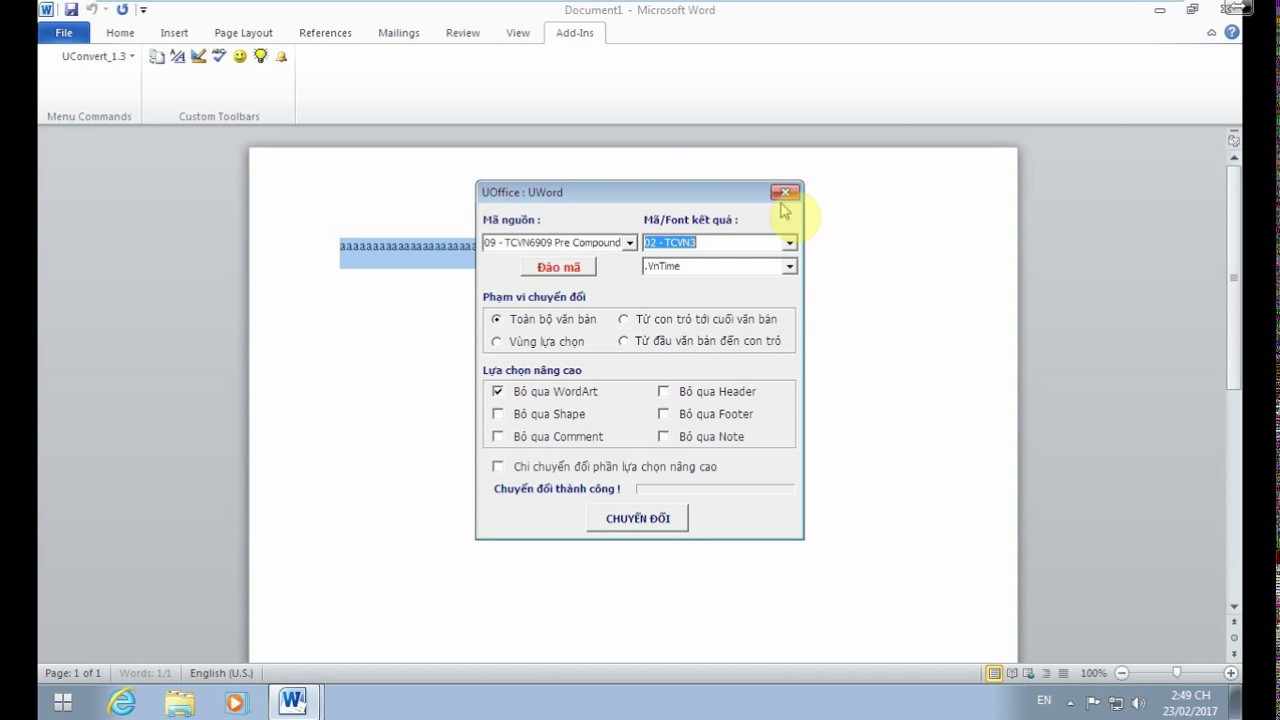Click the zoom out minus button
1280x720 pixels.
pyautogui.click(x=1122, y=673)
